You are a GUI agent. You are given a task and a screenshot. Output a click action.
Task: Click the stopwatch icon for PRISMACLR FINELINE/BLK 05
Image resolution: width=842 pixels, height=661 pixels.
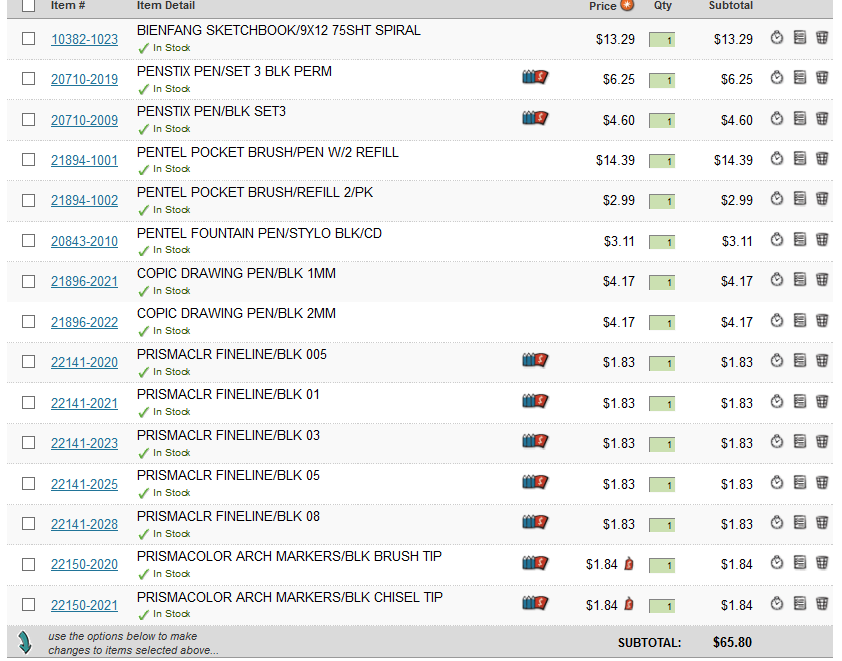pyautogui.click(x=776, y=483)
